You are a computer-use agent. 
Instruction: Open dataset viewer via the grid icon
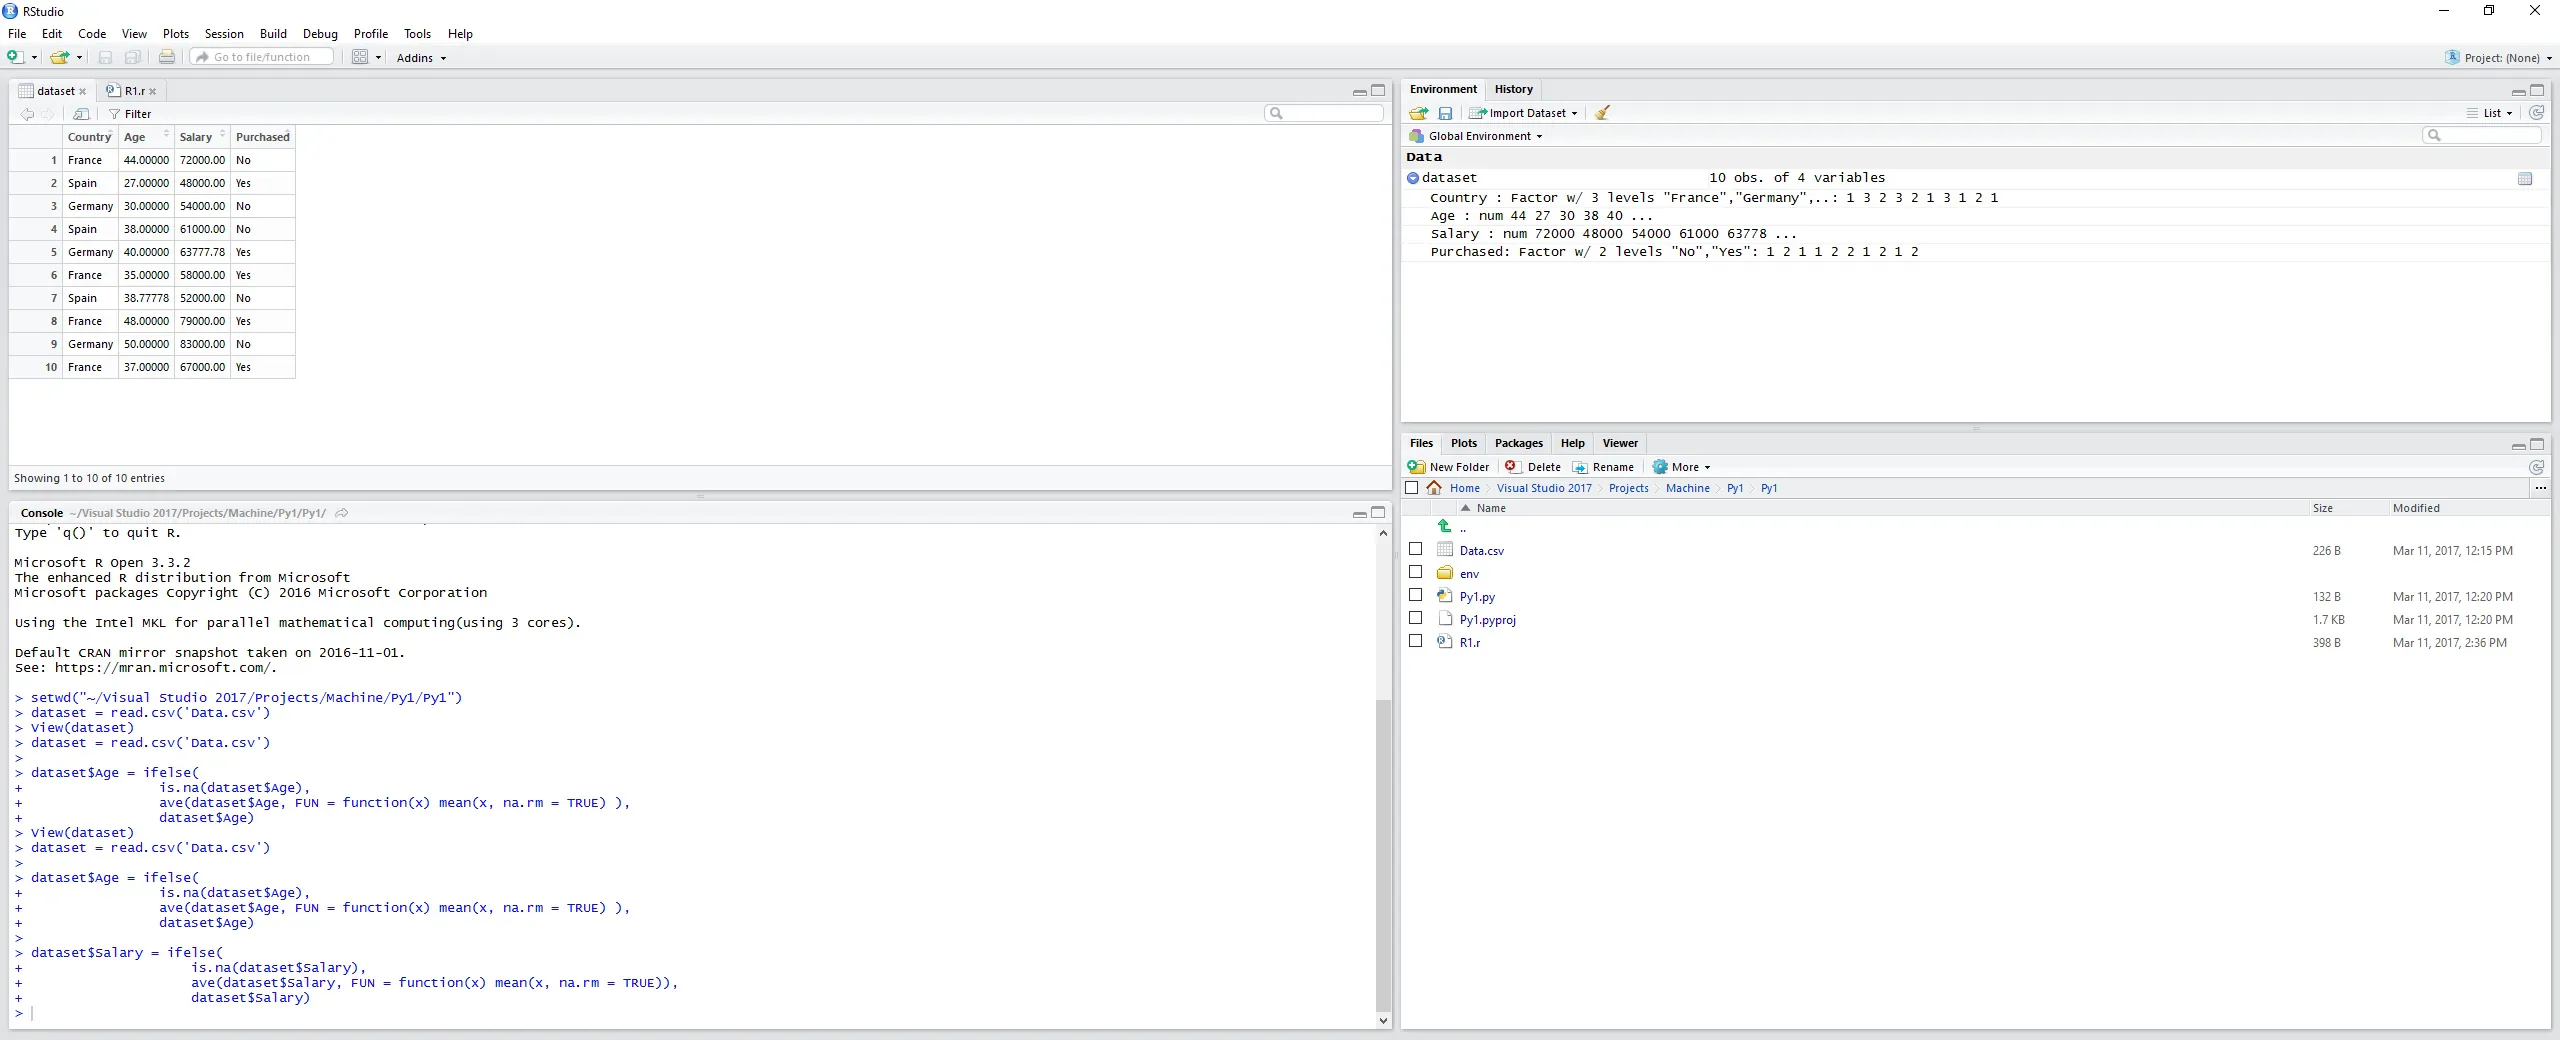click(2525, 179)
